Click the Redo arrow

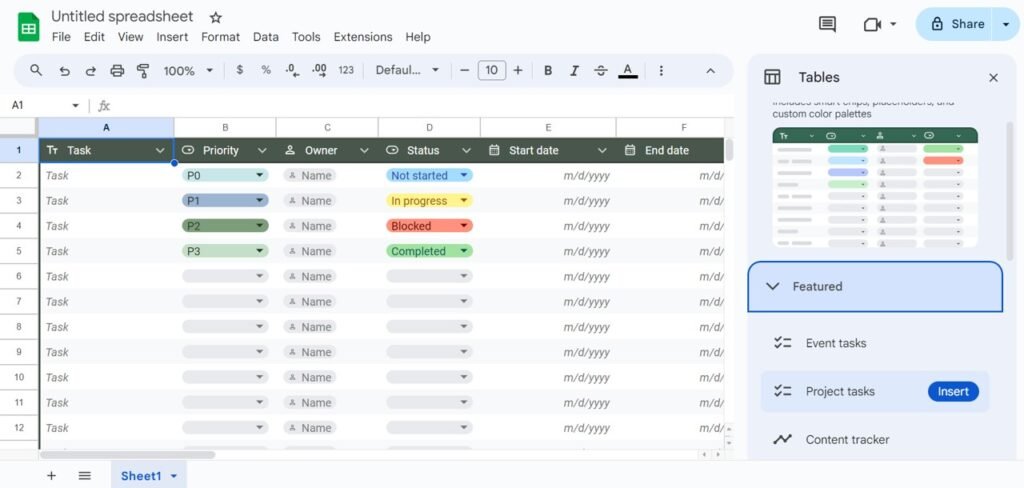point(91,71)
